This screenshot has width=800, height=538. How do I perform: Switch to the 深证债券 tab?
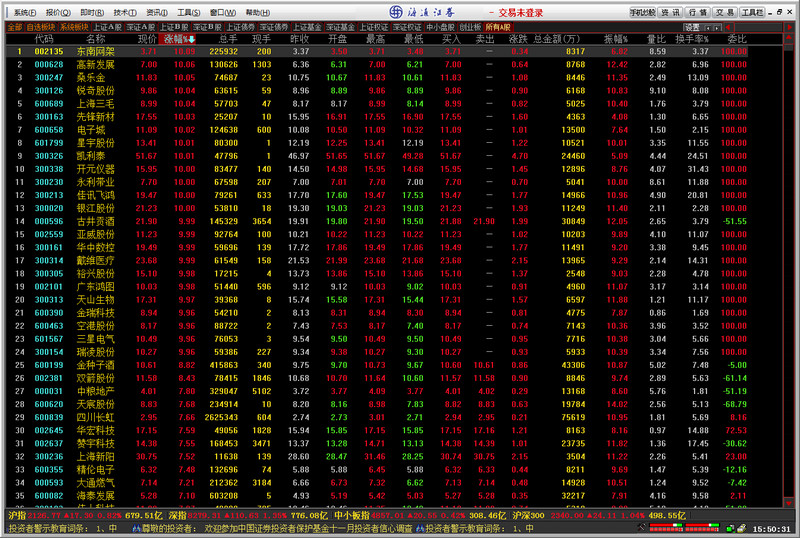pyautogui.click(x=274, y=27)
